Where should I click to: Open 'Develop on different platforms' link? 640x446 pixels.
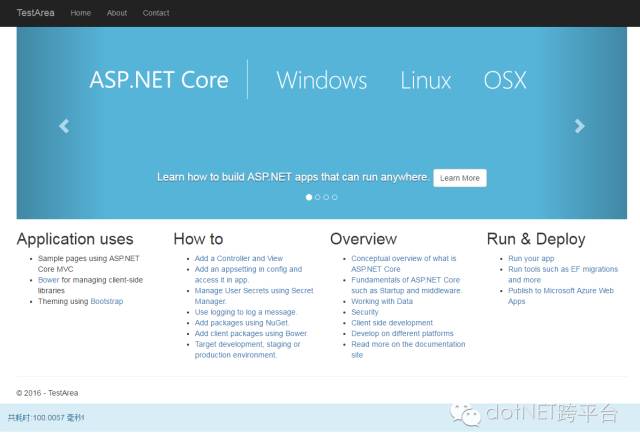point(402,333)
